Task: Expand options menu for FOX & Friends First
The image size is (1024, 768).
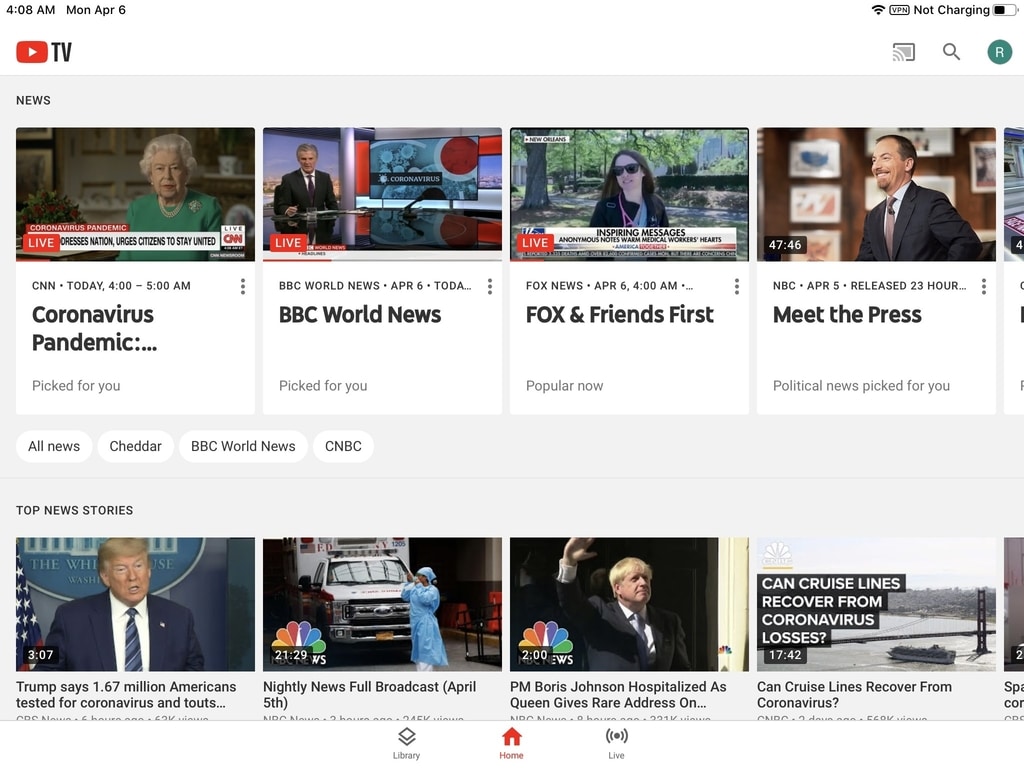Action: (x=737, y=287)
